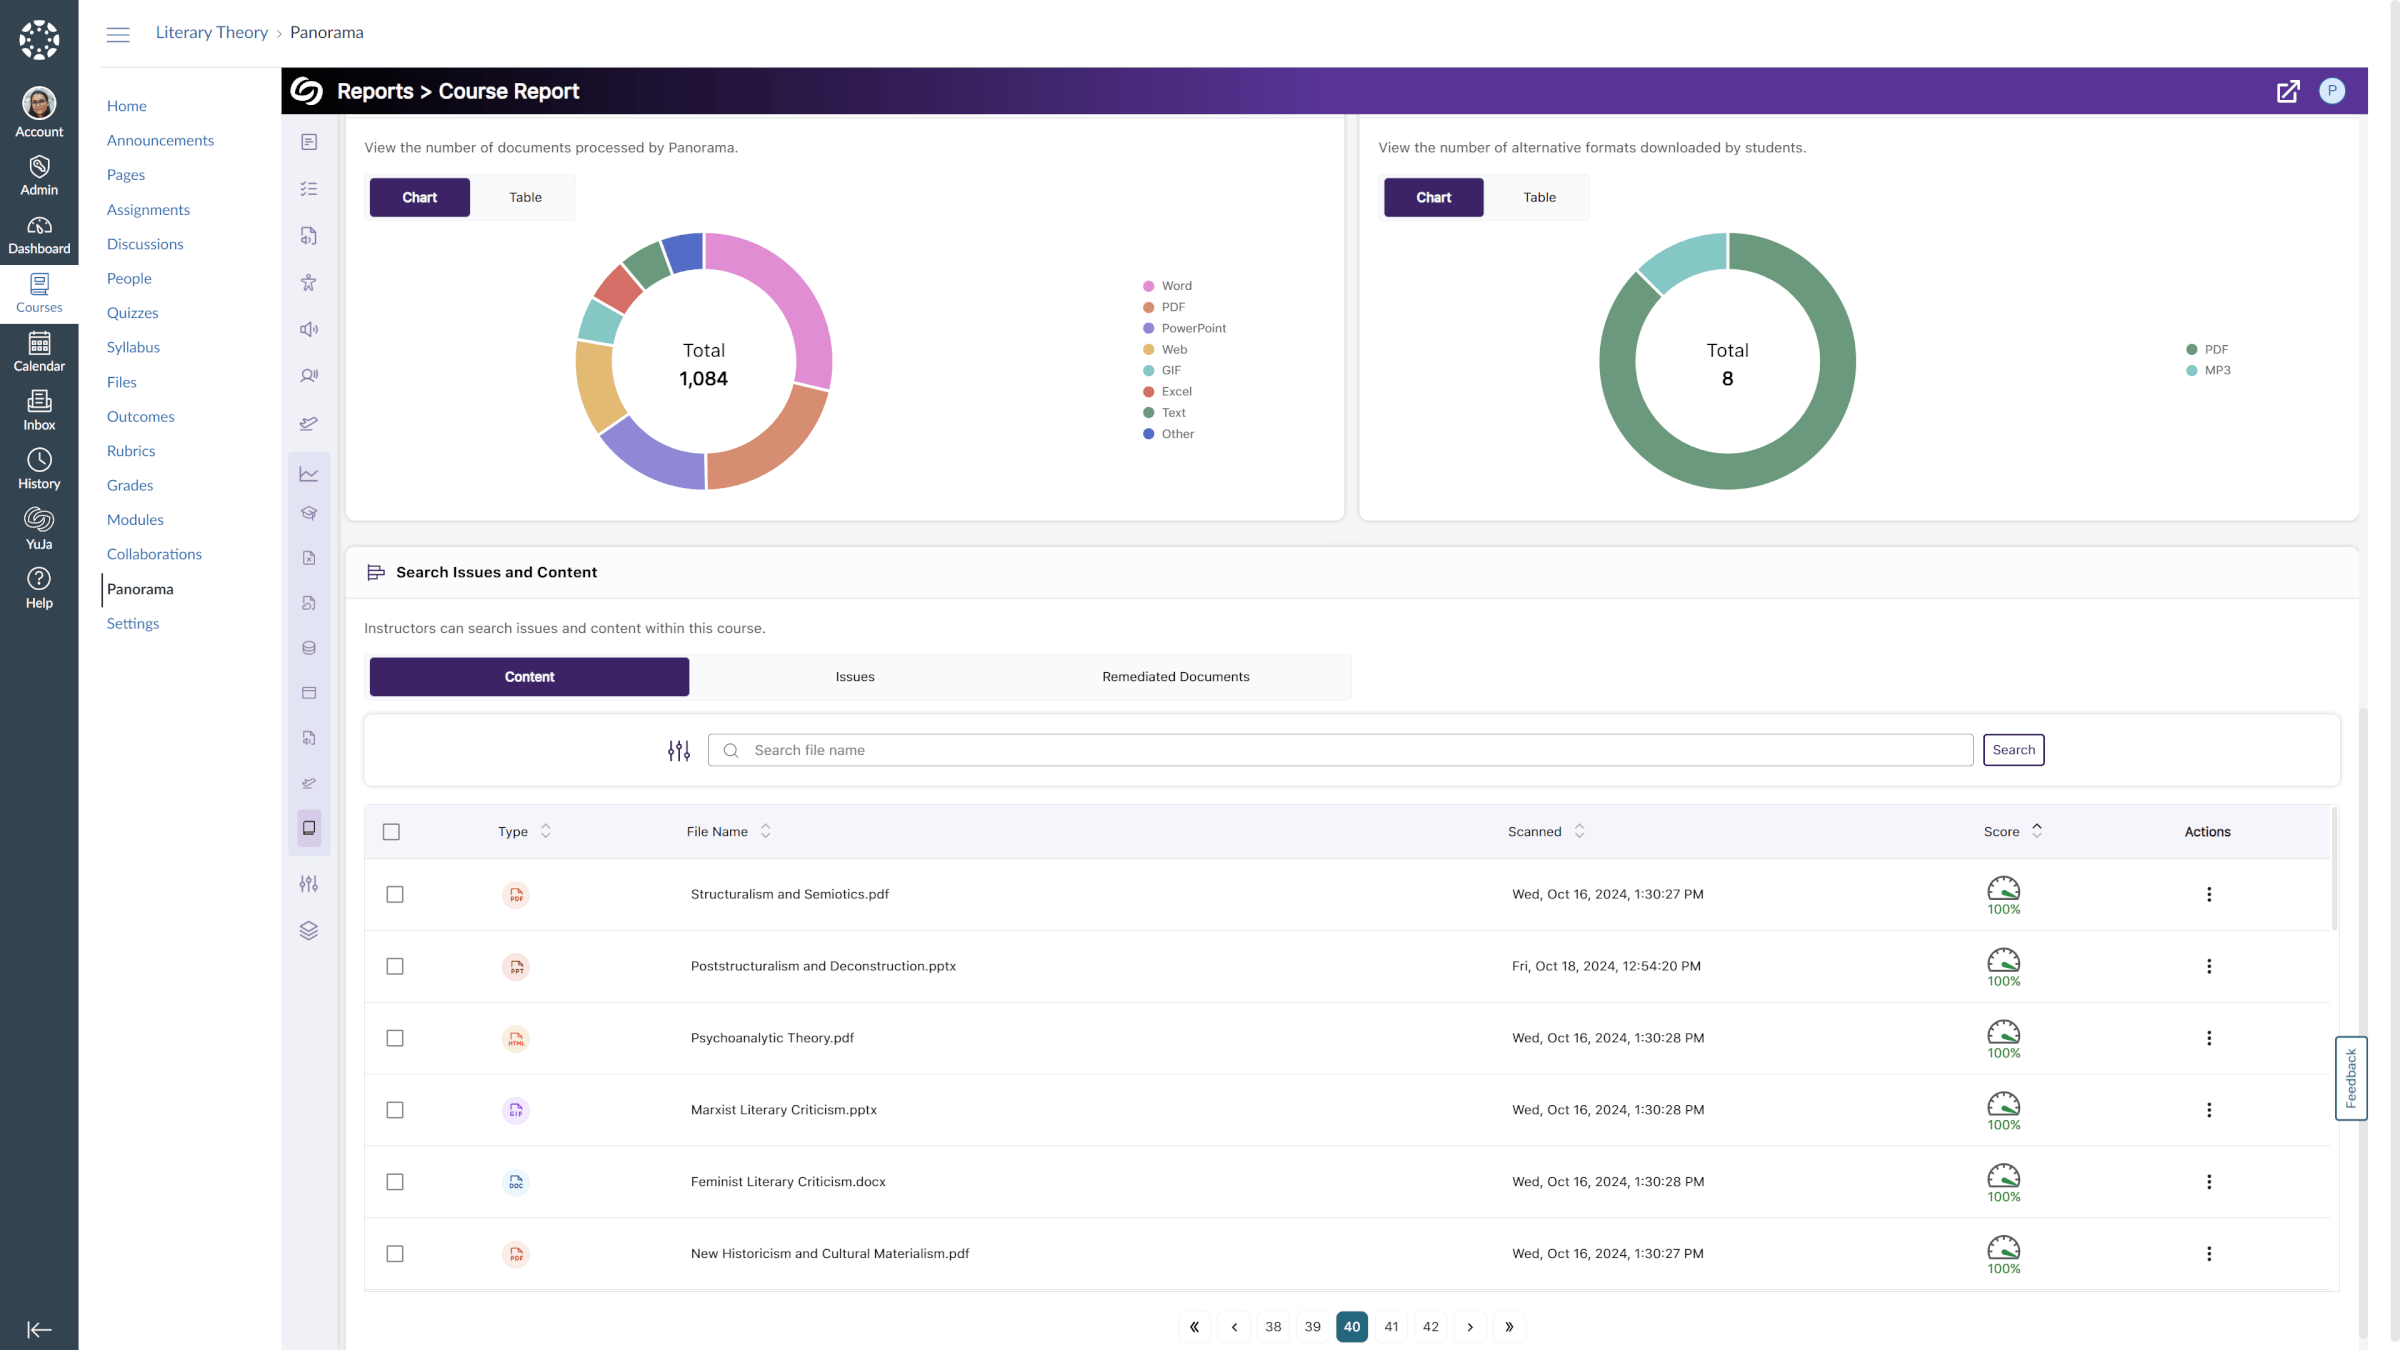Open the Admin section in global nav
Viewport: 2400px width, 1350px height.
(39, 176)
